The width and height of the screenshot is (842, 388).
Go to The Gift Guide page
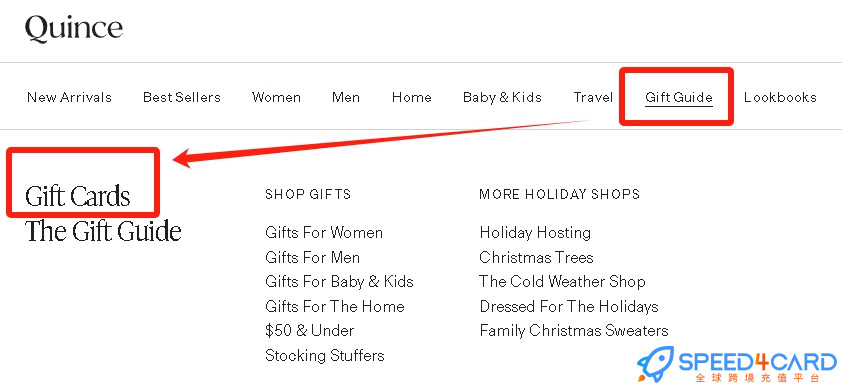coord(103,231)
